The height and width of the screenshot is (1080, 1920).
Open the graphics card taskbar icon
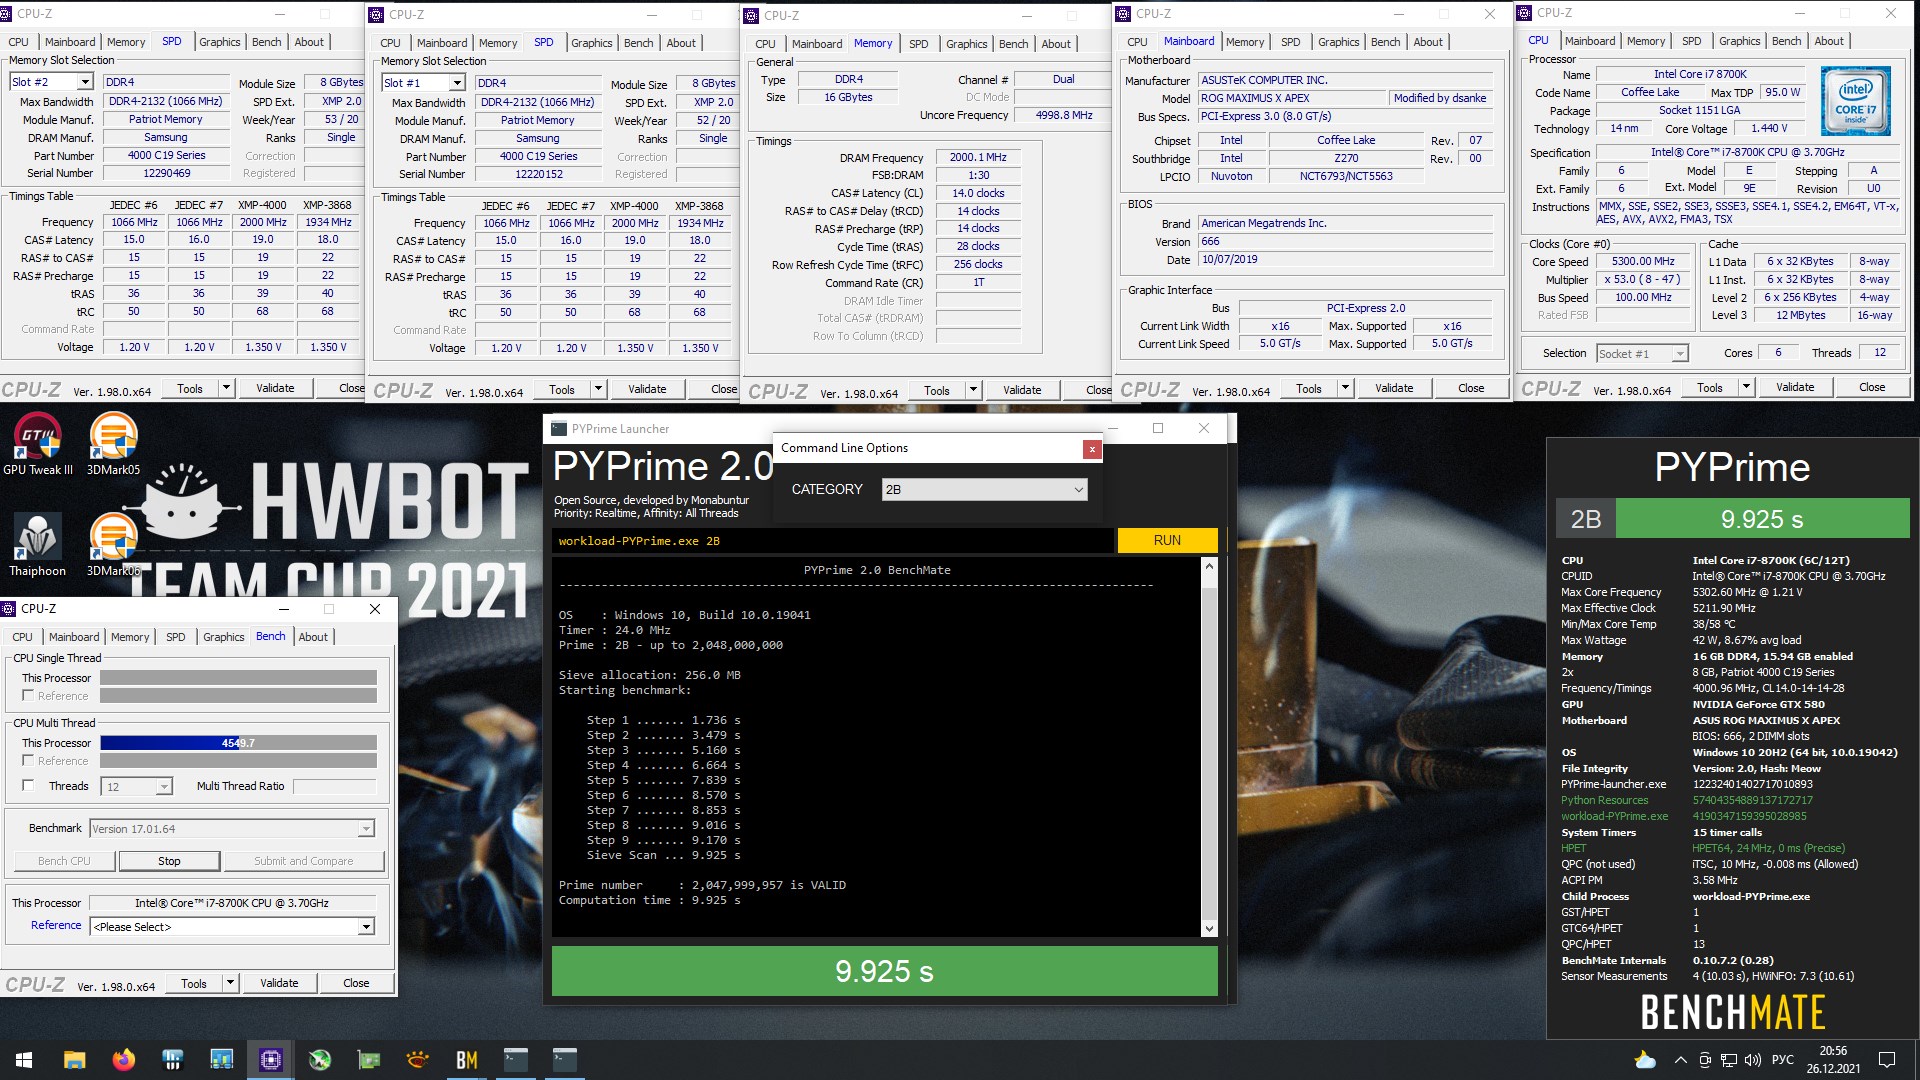[369, 1060]
